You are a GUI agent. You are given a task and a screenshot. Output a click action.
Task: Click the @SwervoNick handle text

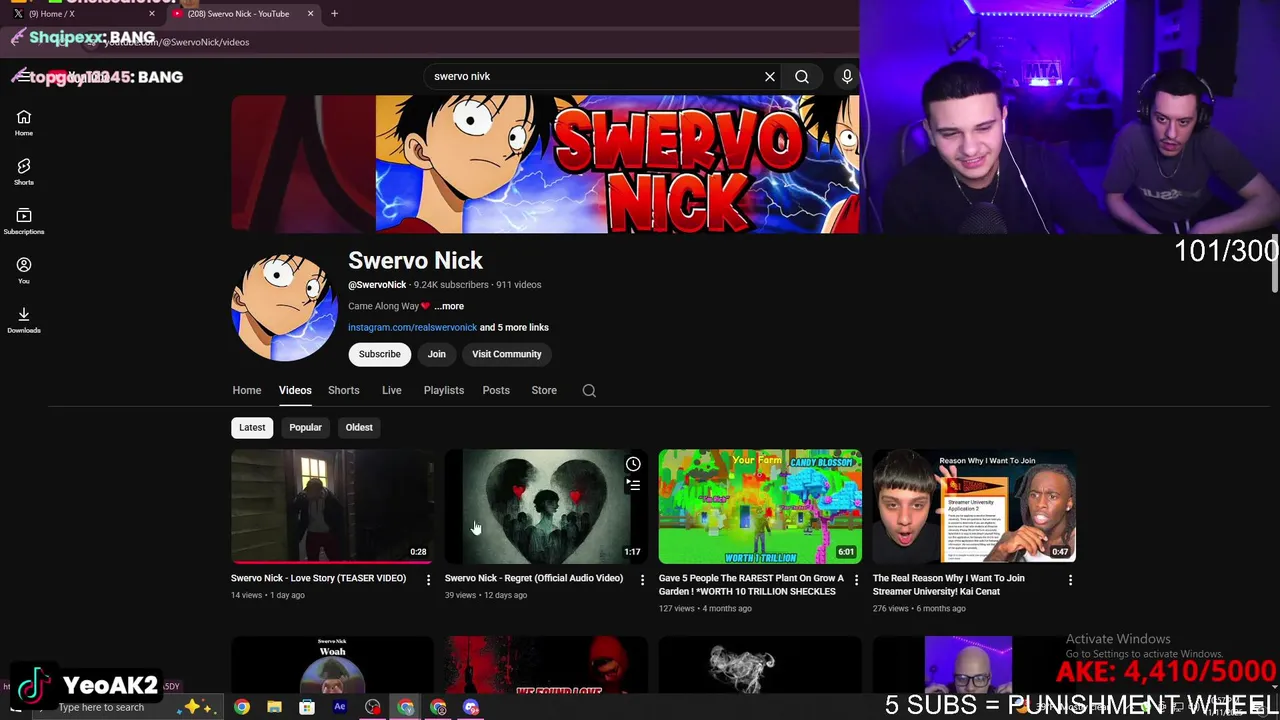tap(377, 285)
